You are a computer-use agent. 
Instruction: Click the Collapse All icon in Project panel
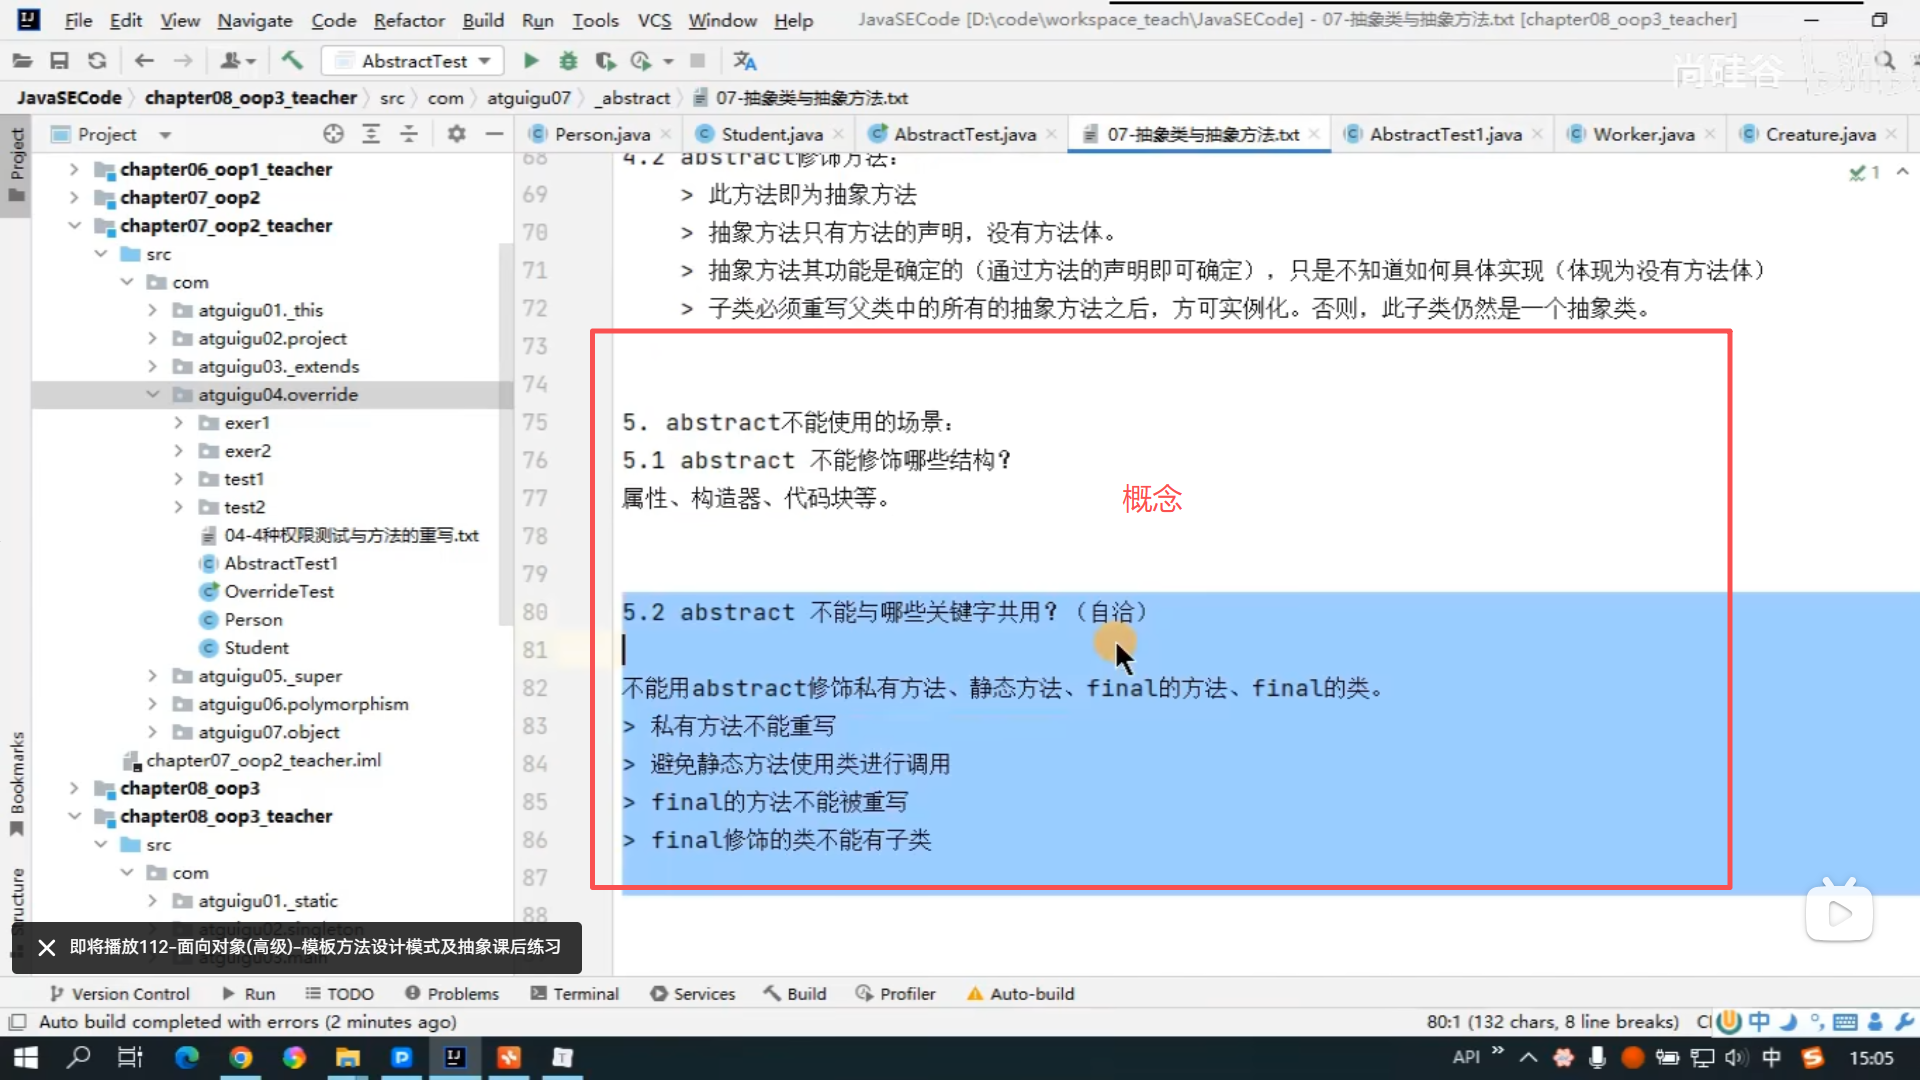[x=409, y=134]
